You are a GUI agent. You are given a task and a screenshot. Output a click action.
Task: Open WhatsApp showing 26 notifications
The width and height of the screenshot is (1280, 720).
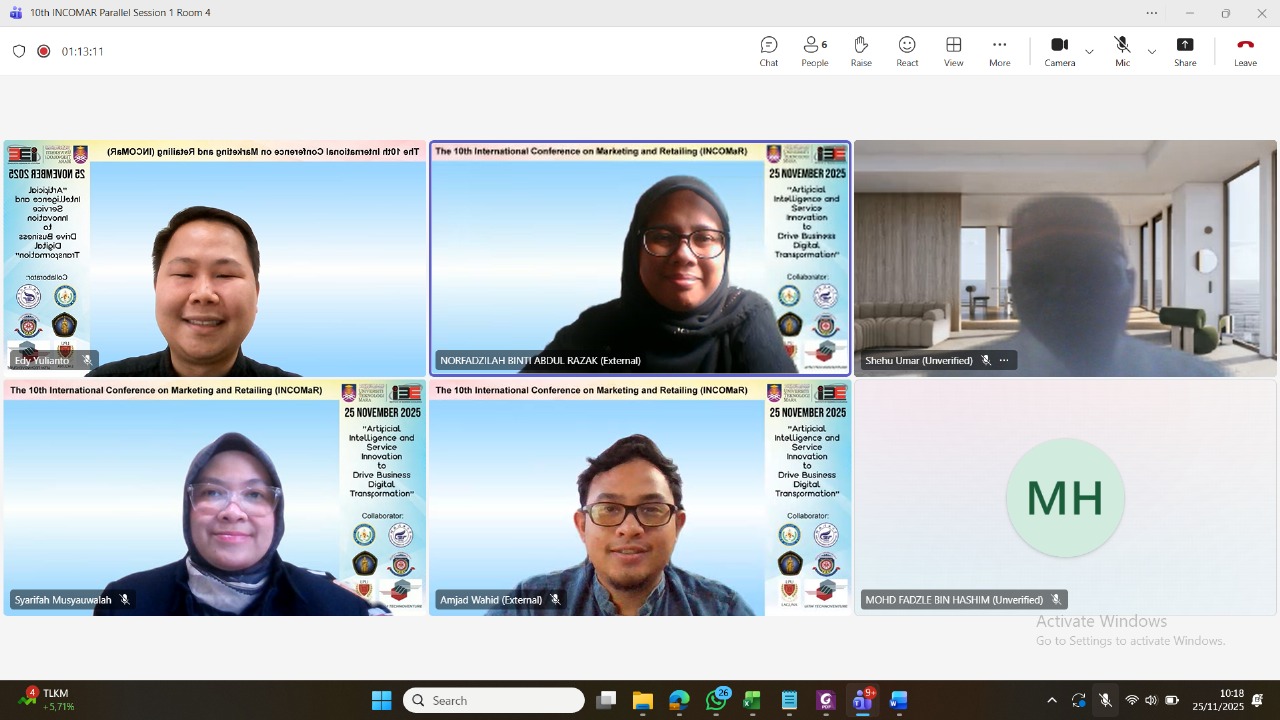click(717, 700)
